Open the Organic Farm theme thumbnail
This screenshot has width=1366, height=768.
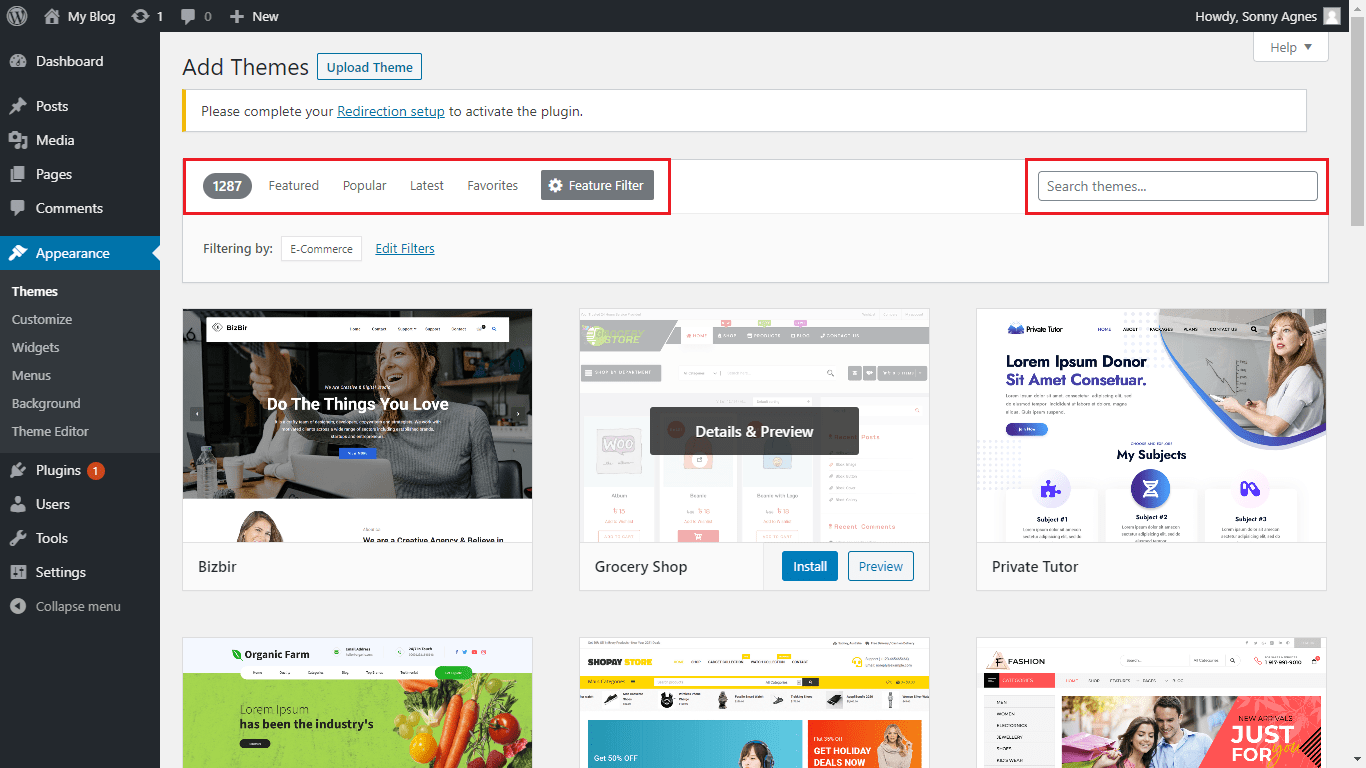[x=358, y=703]
